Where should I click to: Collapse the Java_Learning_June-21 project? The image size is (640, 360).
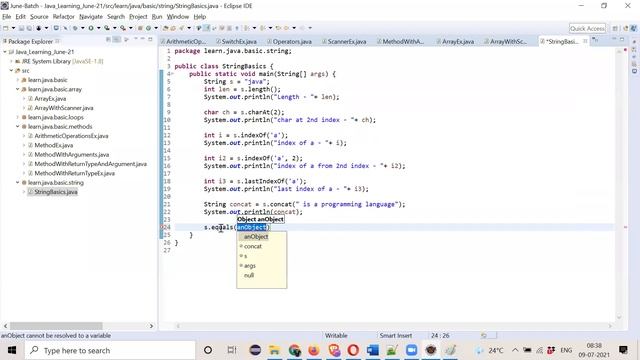click(x=5, y=52)
